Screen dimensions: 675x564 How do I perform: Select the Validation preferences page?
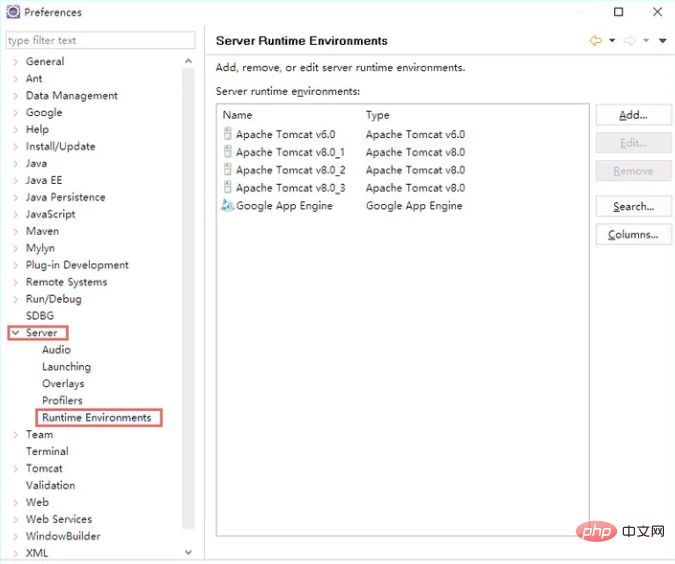[x=50, y=485]
